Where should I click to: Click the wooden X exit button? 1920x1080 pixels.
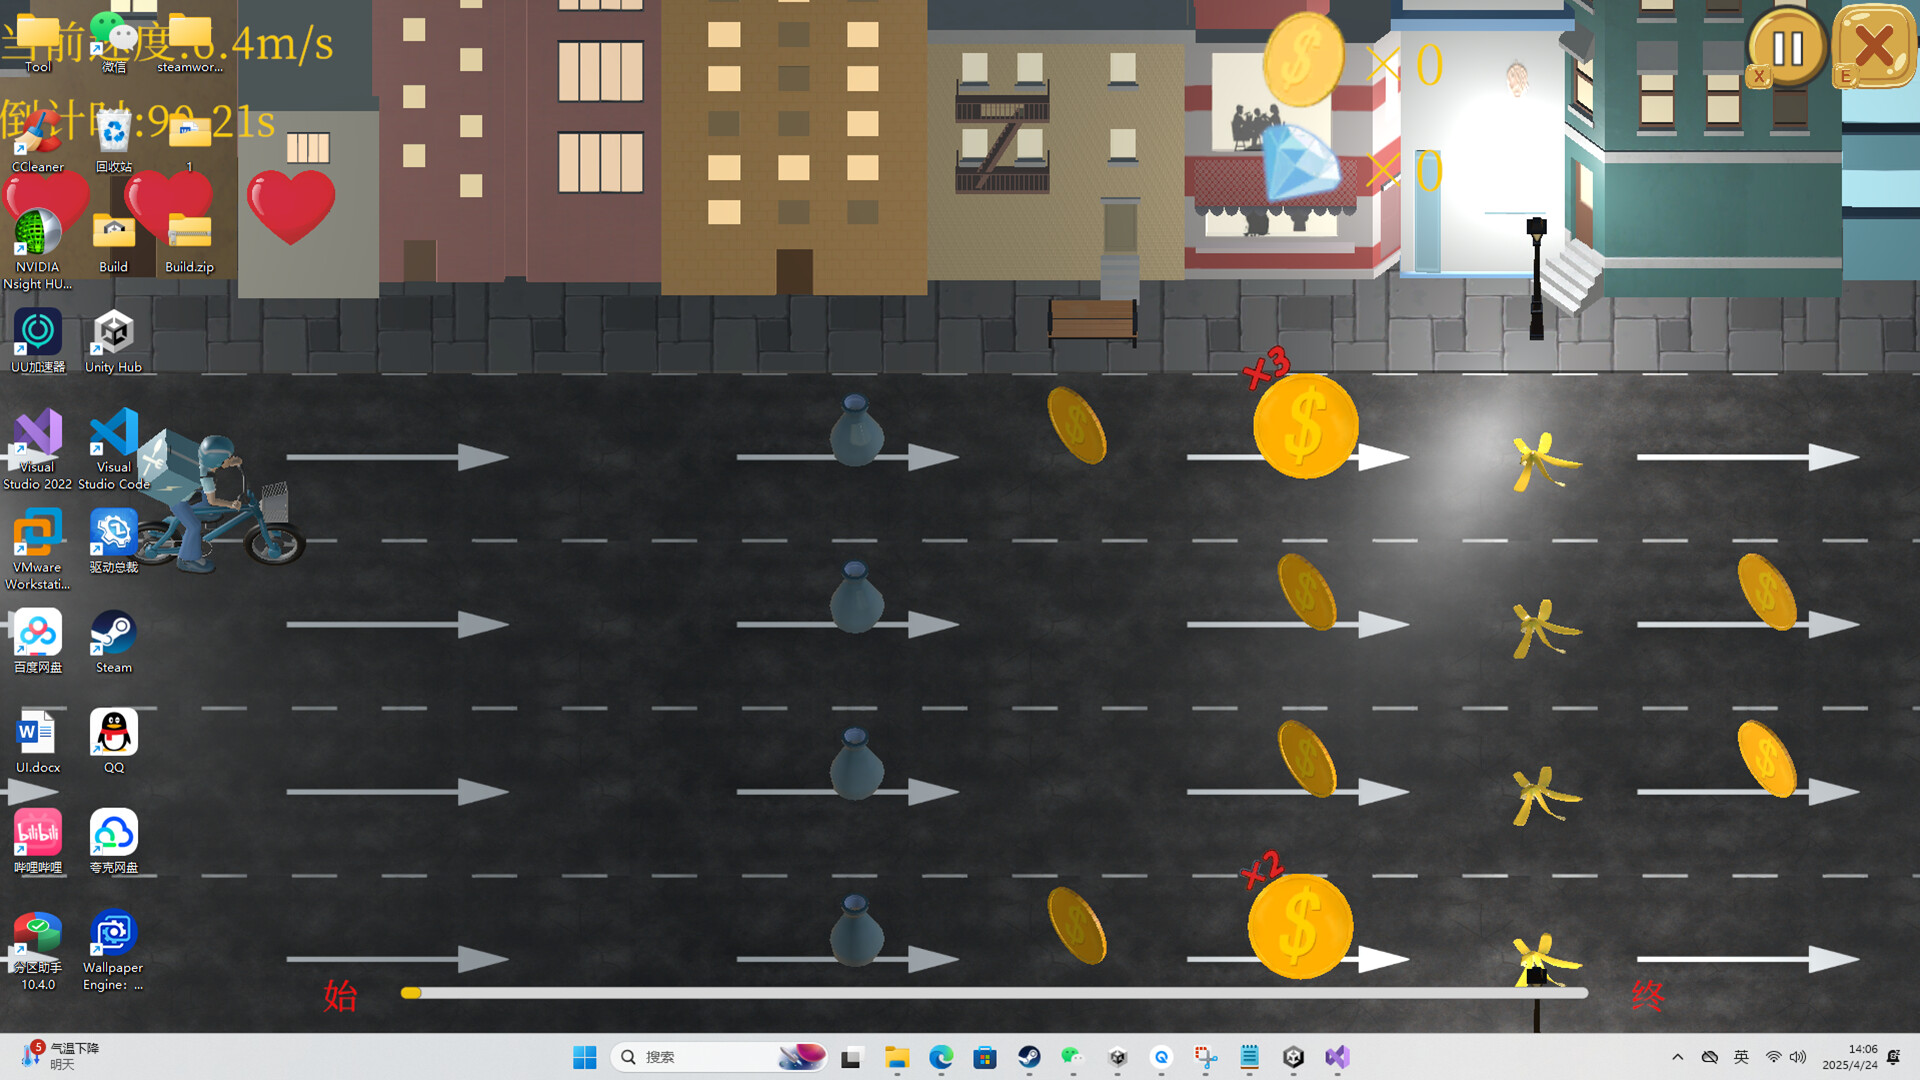click(1874, 46)
